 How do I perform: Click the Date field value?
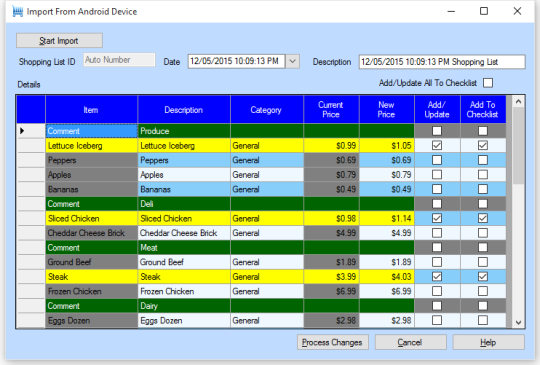coord(236,61)
